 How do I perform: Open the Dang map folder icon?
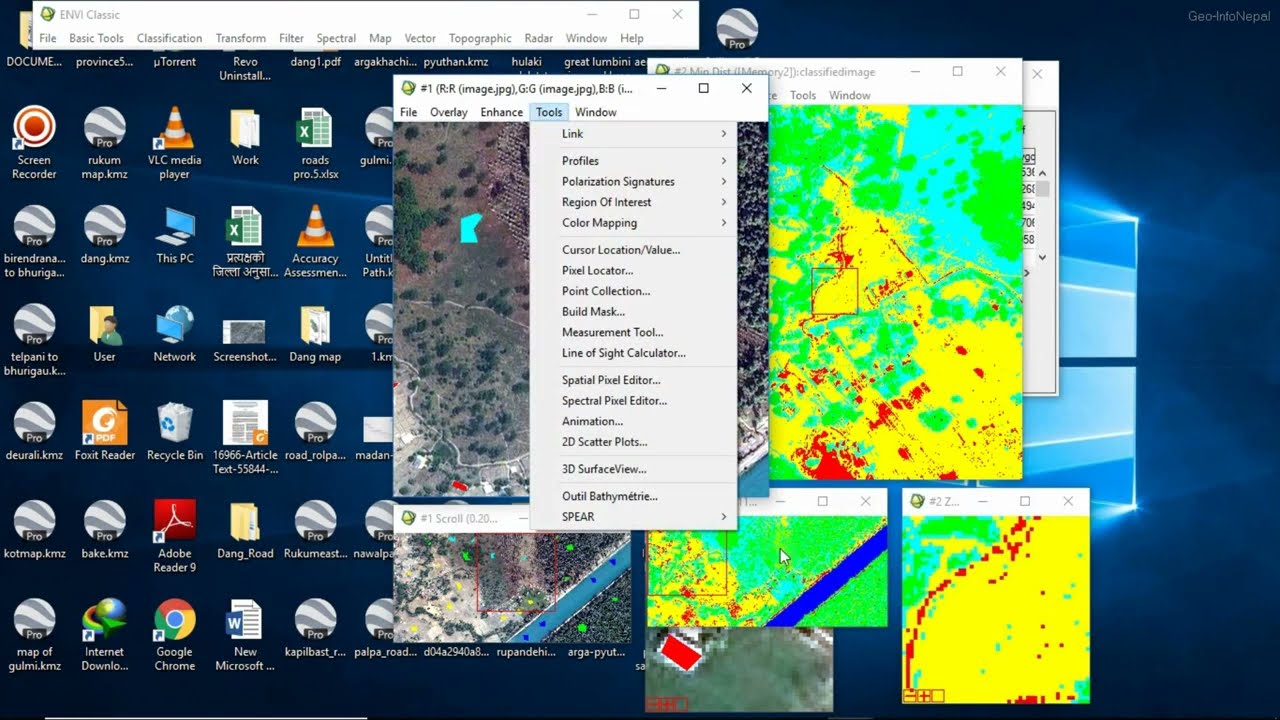click(315, 333)
